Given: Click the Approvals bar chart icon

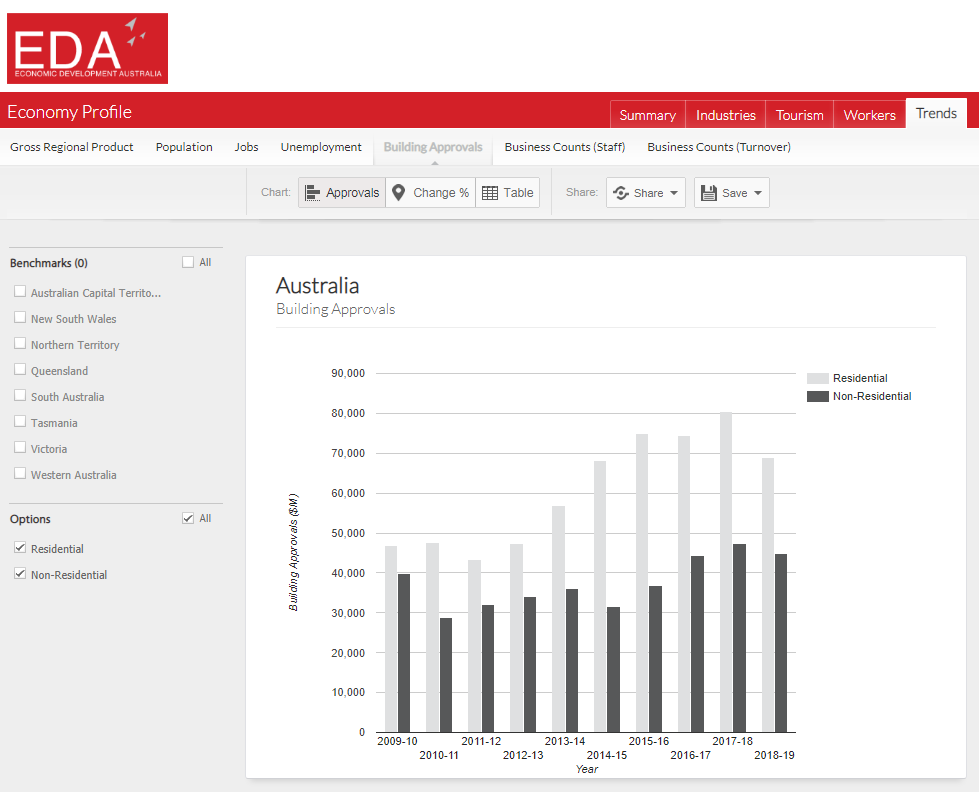Looking at the screenshot, I should (x=312, y=193).
